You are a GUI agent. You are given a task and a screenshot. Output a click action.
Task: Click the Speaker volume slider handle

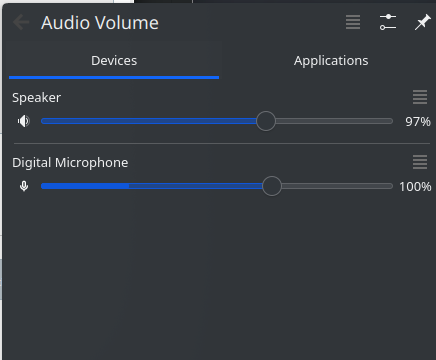tap(266, 121)
